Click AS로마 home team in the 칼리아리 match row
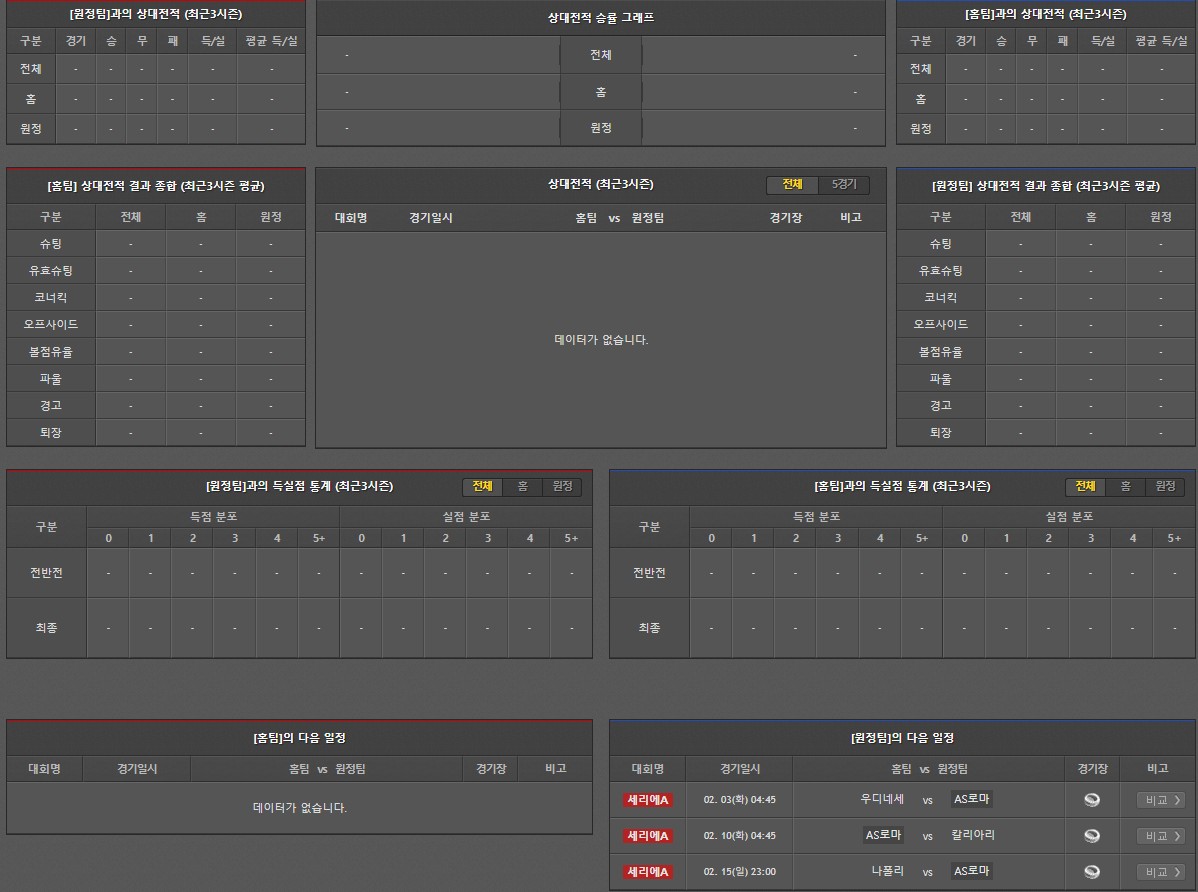Viewport: 1198px width, 892px height. [883, 835]
